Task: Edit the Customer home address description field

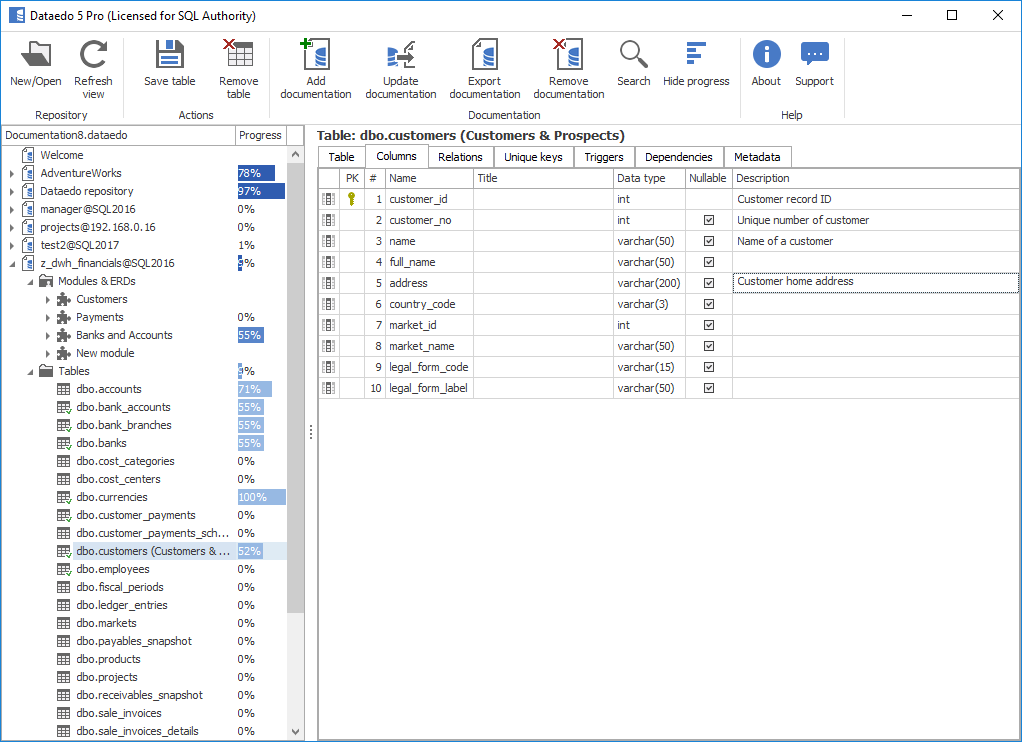Action: (x=875, y=282)
